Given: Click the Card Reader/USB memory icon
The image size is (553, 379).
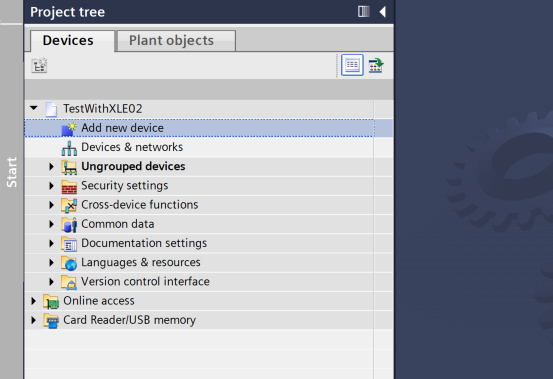Looking at the screenshot, I should [x=51, y=321].
